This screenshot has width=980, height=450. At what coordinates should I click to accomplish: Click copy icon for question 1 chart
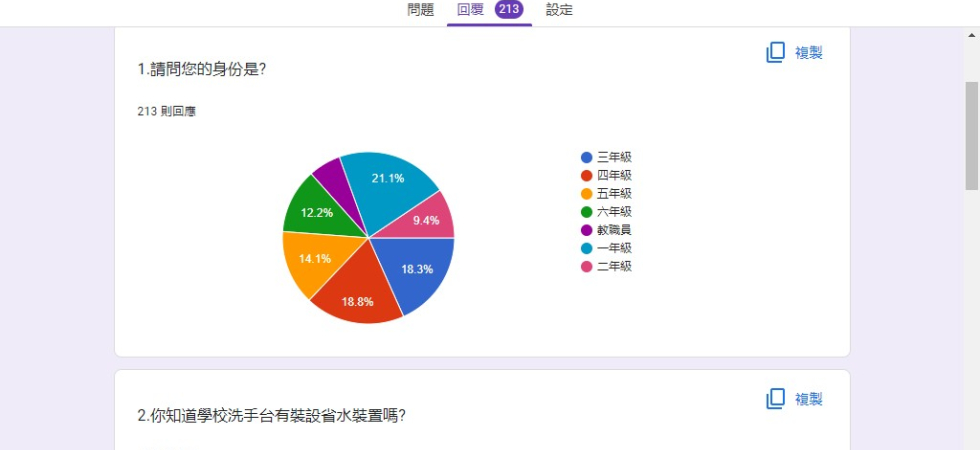tap(776, 53)
